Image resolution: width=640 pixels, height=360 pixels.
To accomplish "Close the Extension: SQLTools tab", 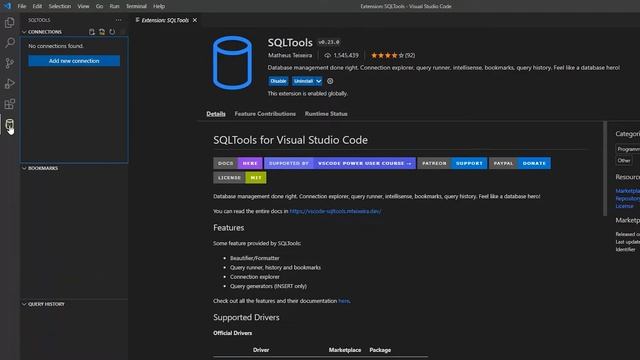I will [195, 20].
